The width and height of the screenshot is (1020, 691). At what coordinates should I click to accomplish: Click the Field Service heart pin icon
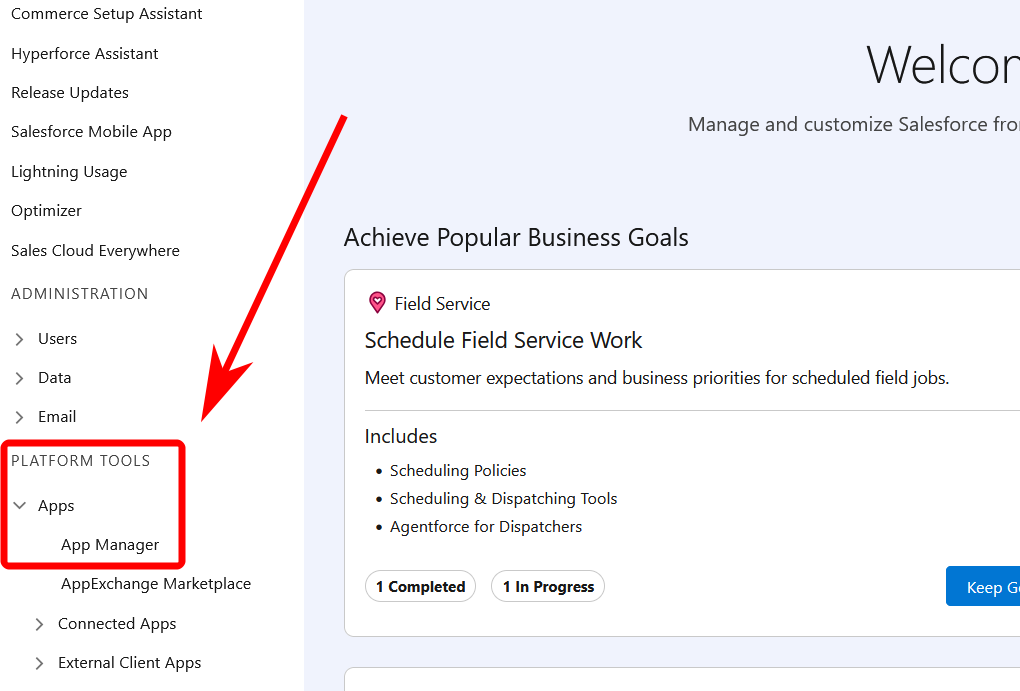tap(377, 303)
